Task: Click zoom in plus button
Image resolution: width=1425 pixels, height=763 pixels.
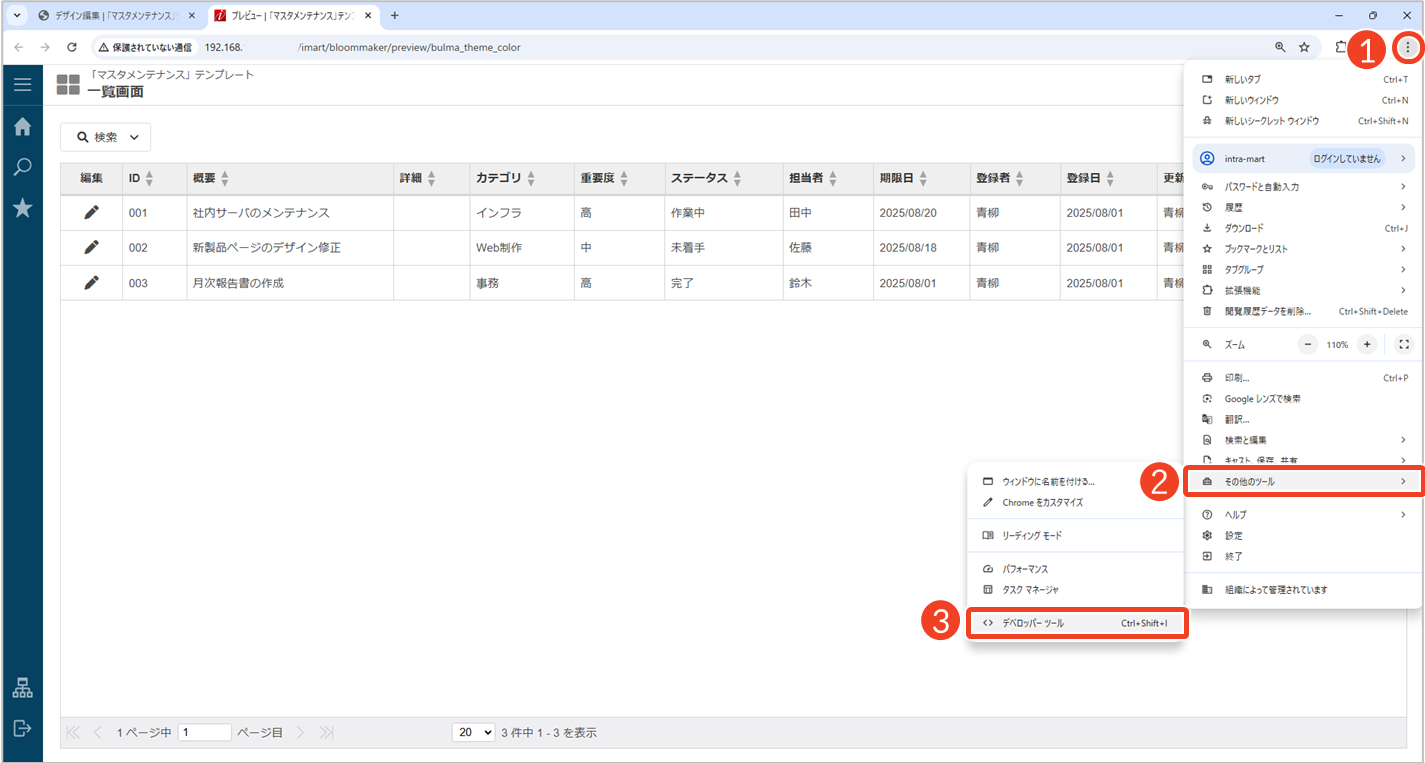Action: (x=1367, y=344)
